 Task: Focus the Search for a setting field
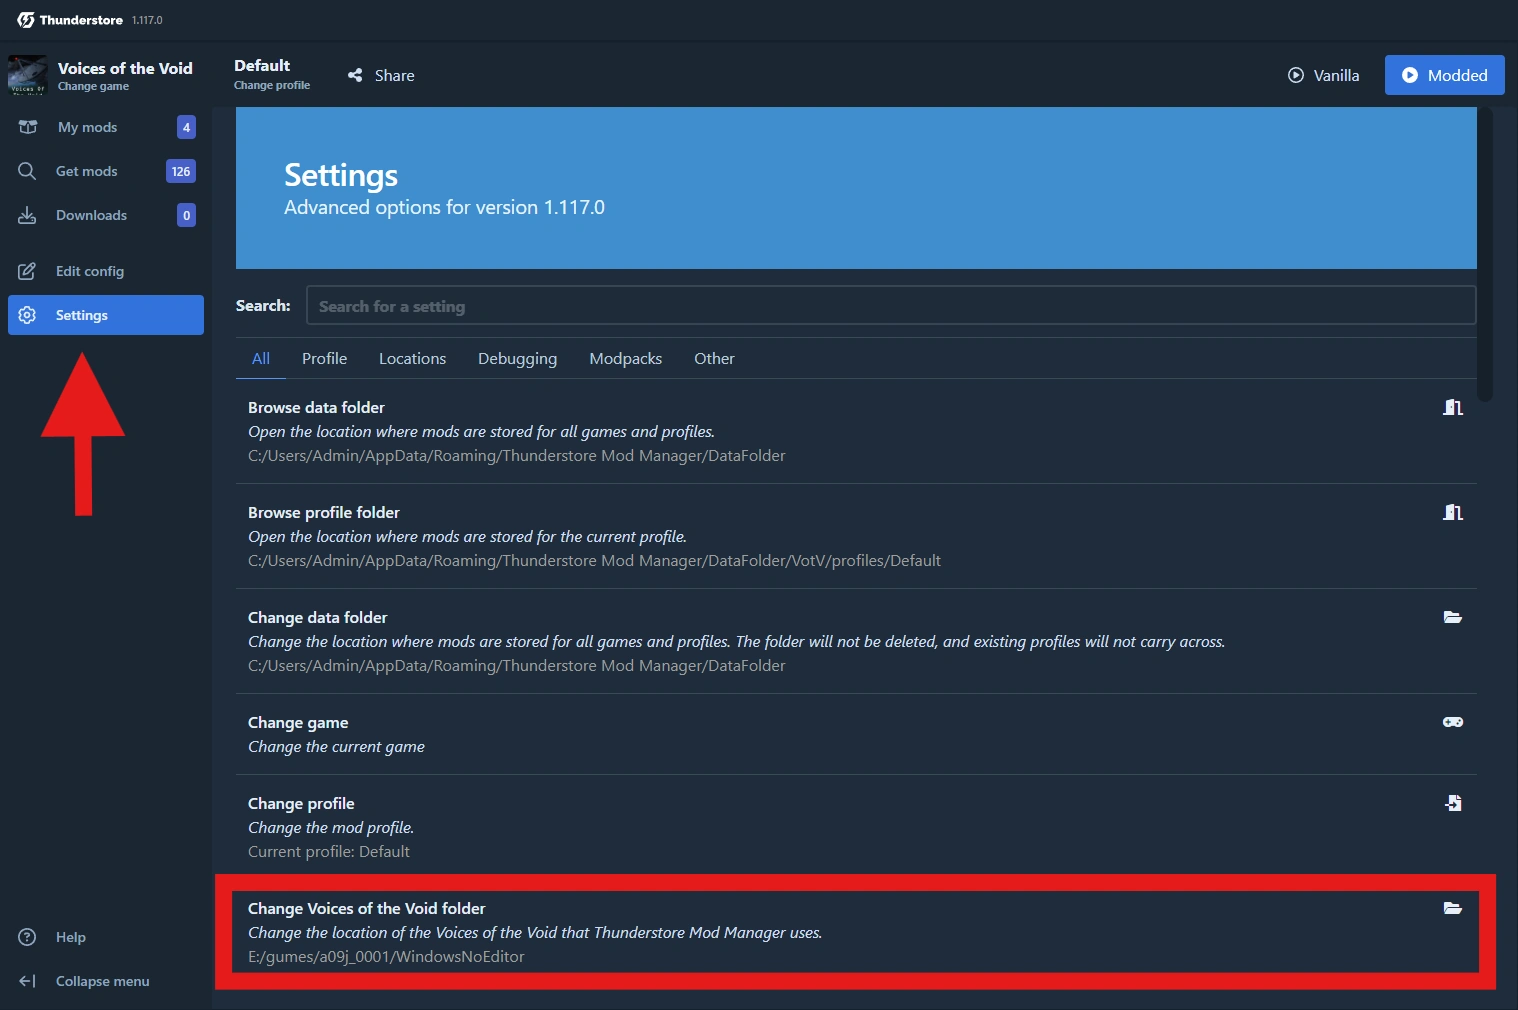pyautogui.click(x=891, y=306)
